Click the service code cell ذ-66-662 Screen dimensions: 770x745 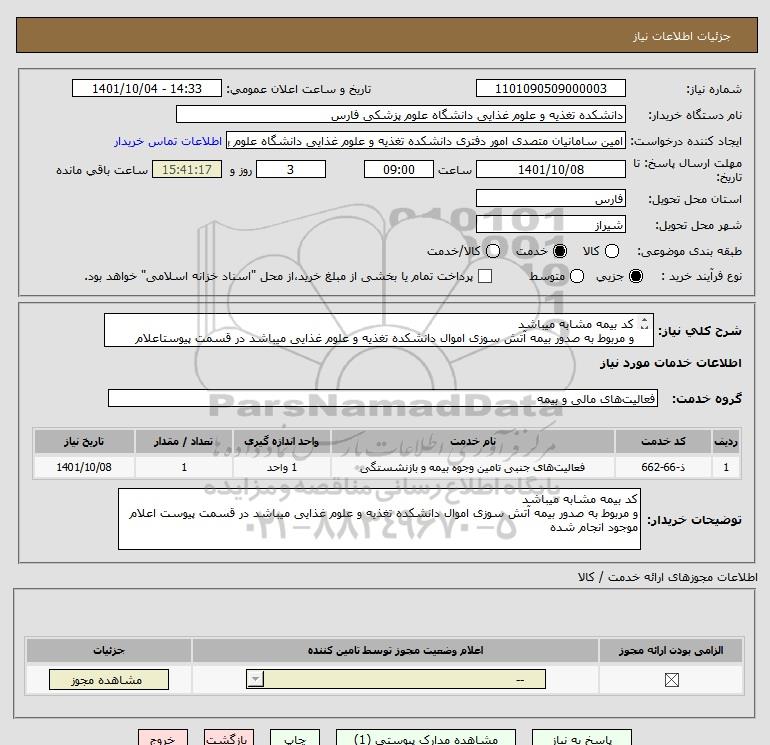[x=662, y=467]
